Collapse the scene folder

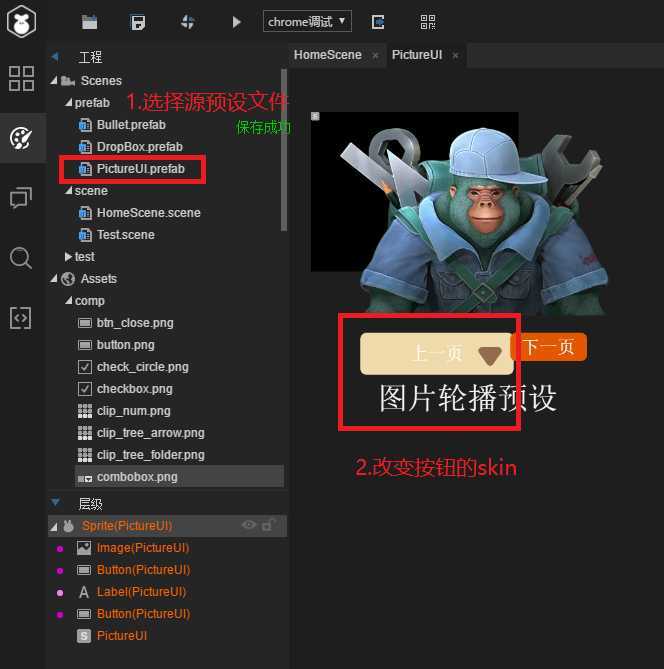click(69, 190)
